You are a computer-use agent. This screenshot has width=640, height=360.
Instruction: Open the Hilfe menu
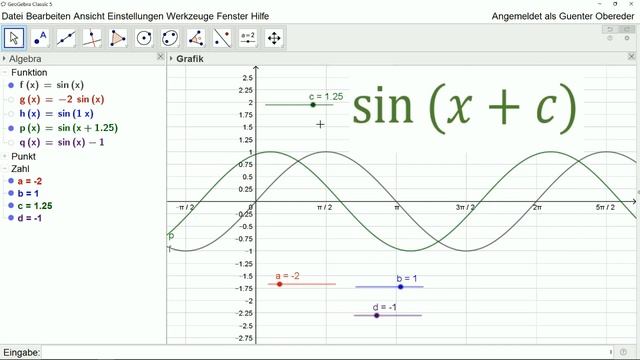(259, 16)
